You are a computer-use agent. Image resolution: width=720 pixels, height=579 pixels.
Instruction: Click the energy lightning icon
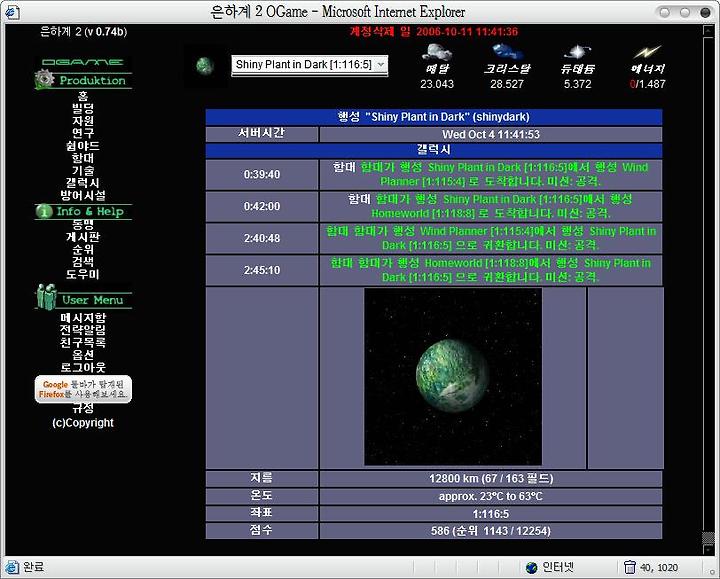coord(647,52)
